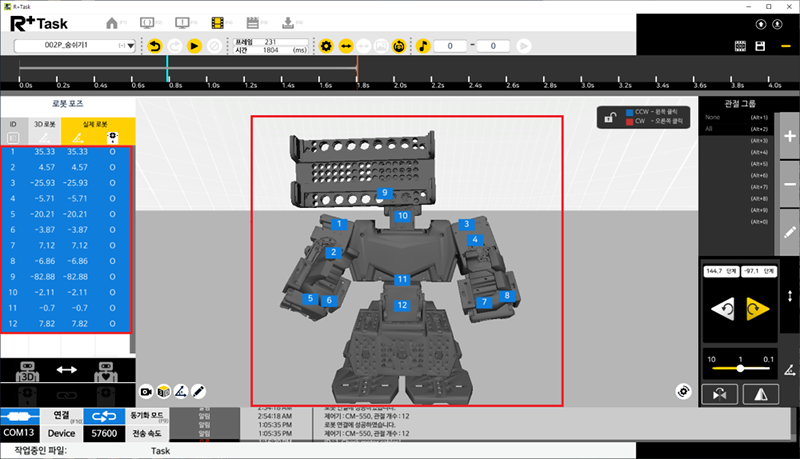The height and width of the screenshot is (459, 800).
Task: Open the 57600 baud rate selector
Action: coord(104,434)
